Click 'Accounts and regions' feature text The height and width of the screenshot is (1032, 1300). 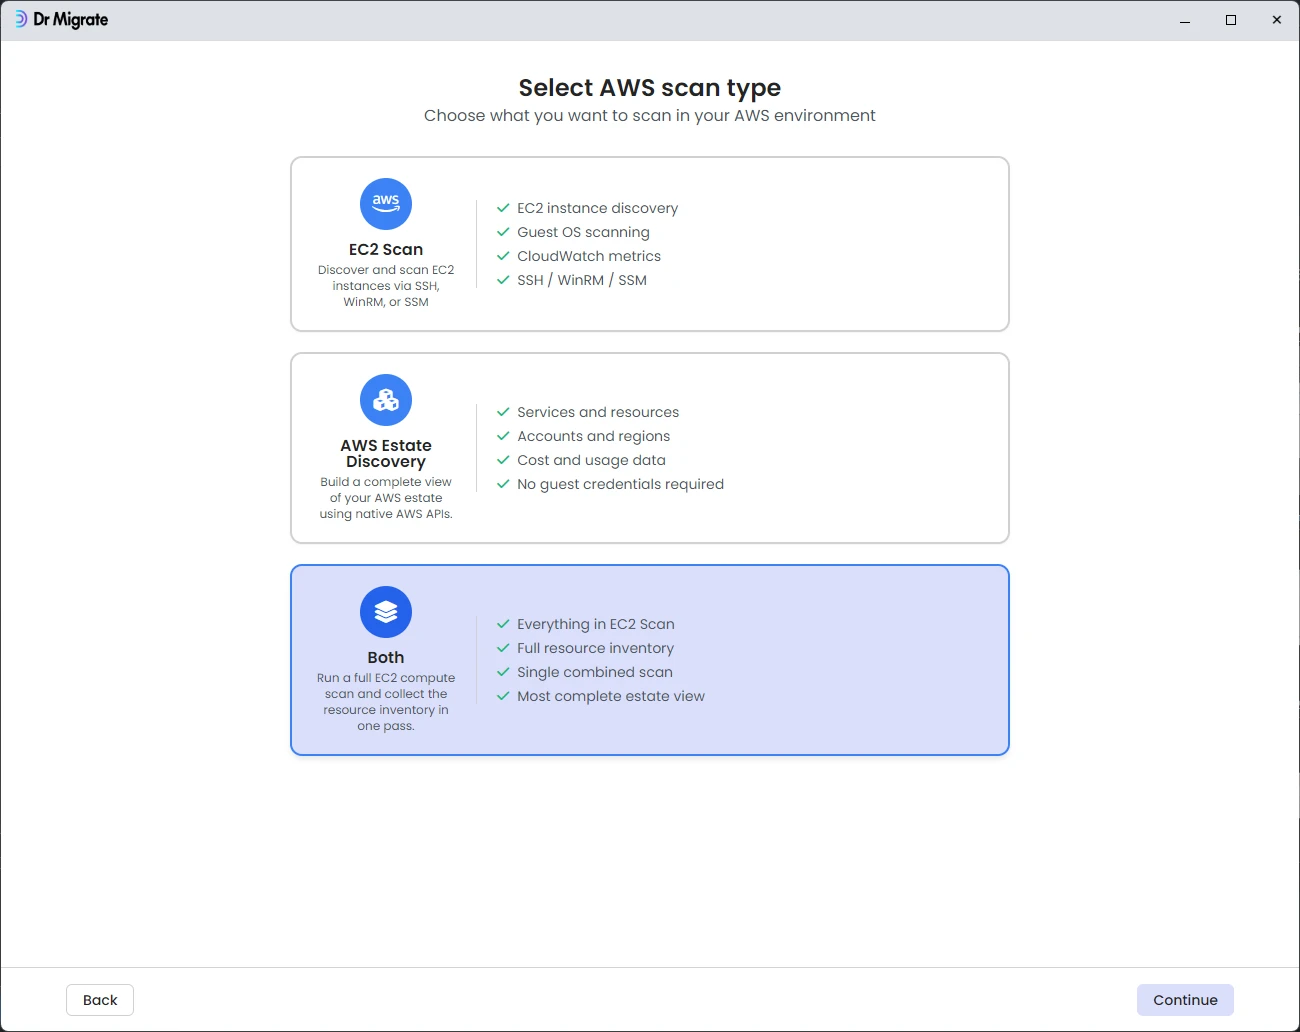pos(593,436)
